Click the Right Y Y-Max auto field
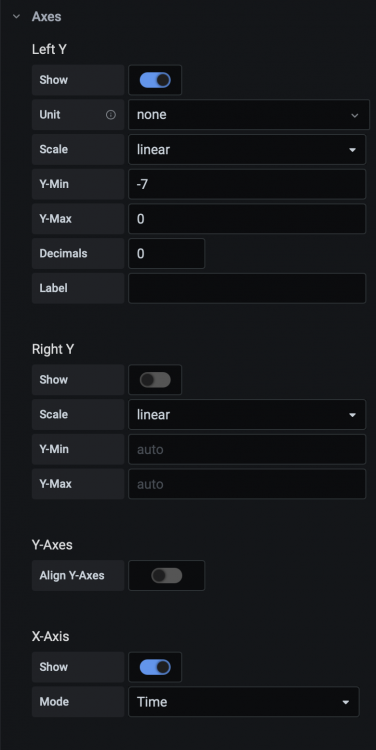 coord(247,484)
